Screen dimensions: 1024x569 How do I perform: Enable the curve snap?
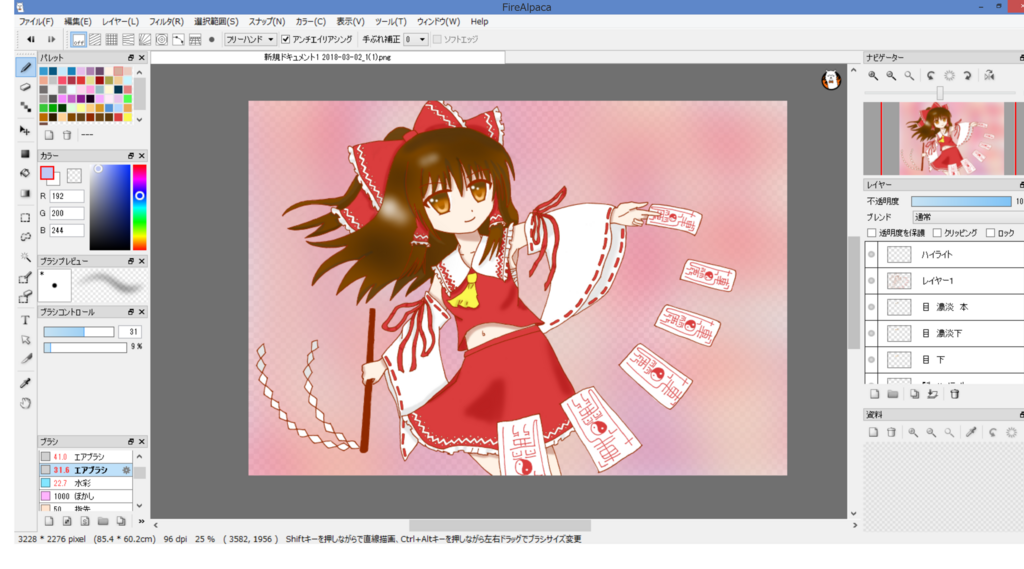(x=178, y=40)
